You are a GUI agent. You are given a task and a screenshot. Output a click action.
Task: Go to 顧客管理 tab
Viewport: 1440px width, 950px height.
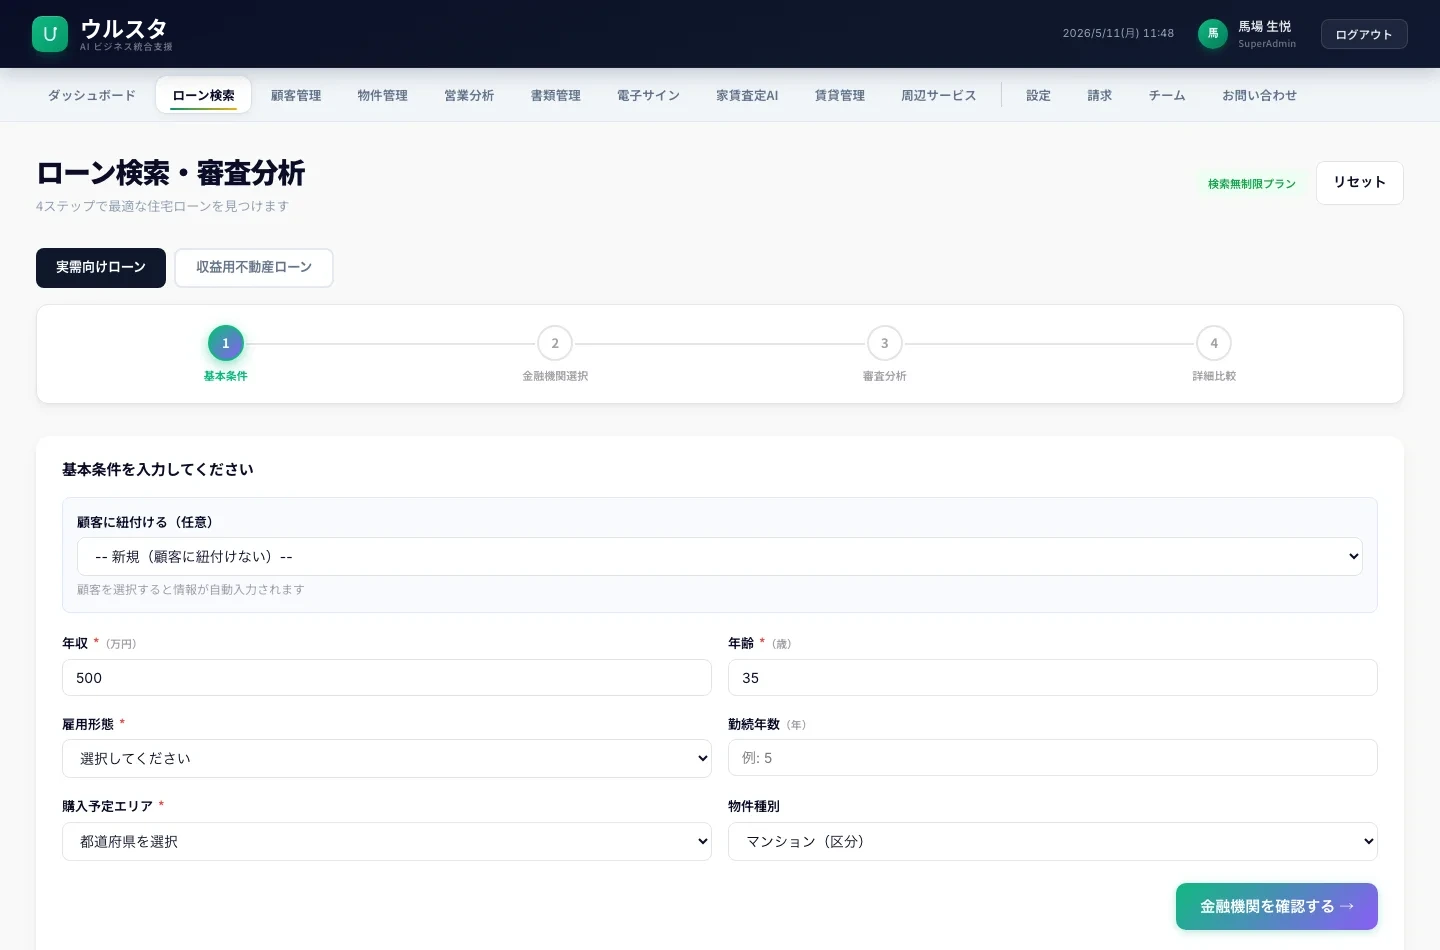[296, 96]
